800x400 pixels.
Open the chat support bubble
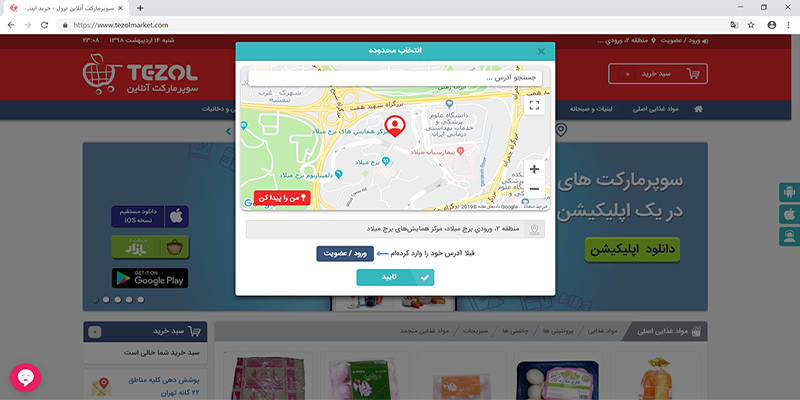pos(25,378)
